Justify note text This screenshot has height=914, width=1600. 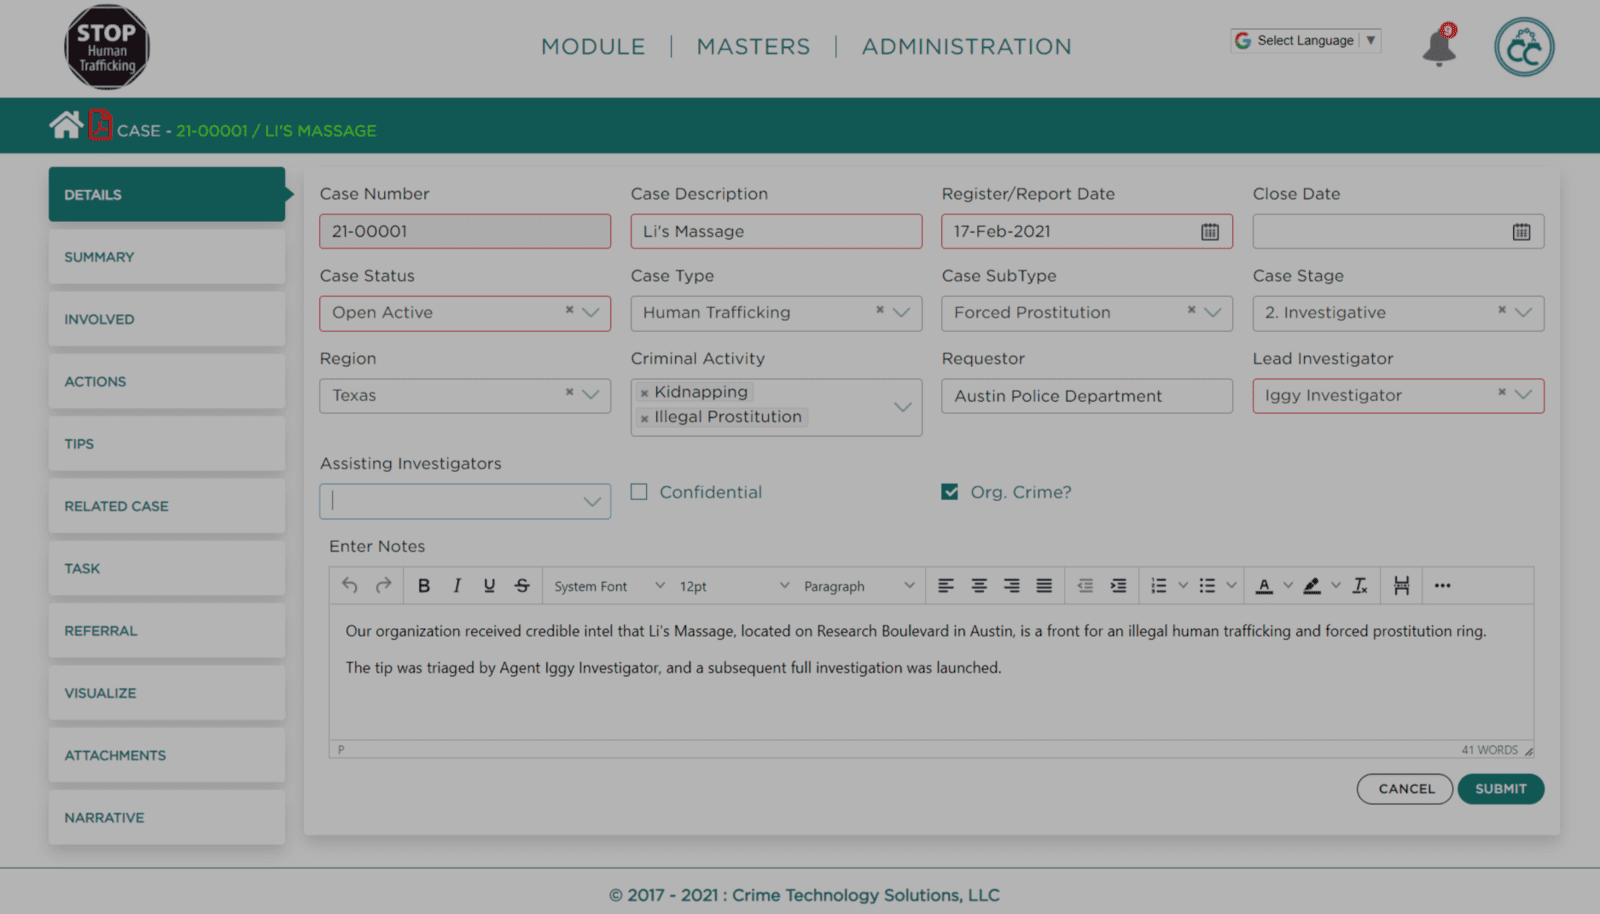1044,586
